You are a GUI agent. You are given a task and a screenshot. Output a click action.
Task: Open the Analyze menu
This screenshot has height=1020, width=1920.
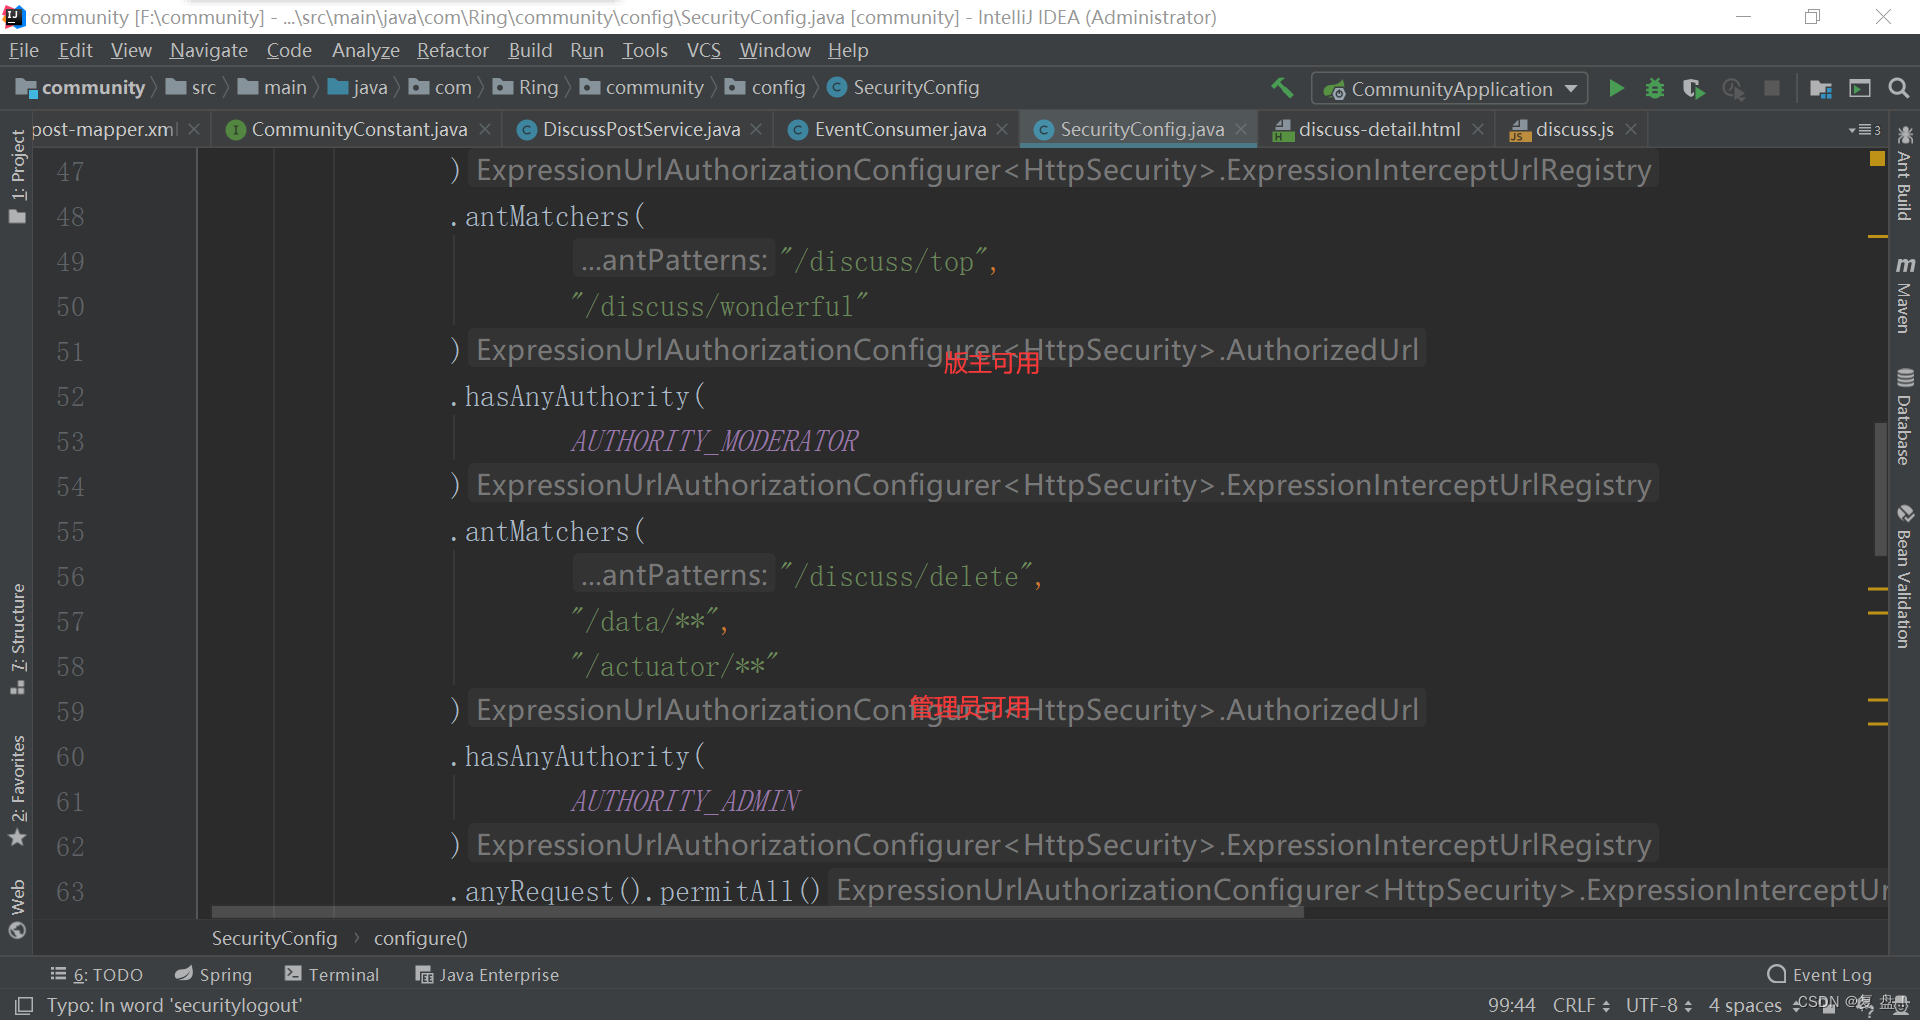pyautogui.click(x=366, y=50)
